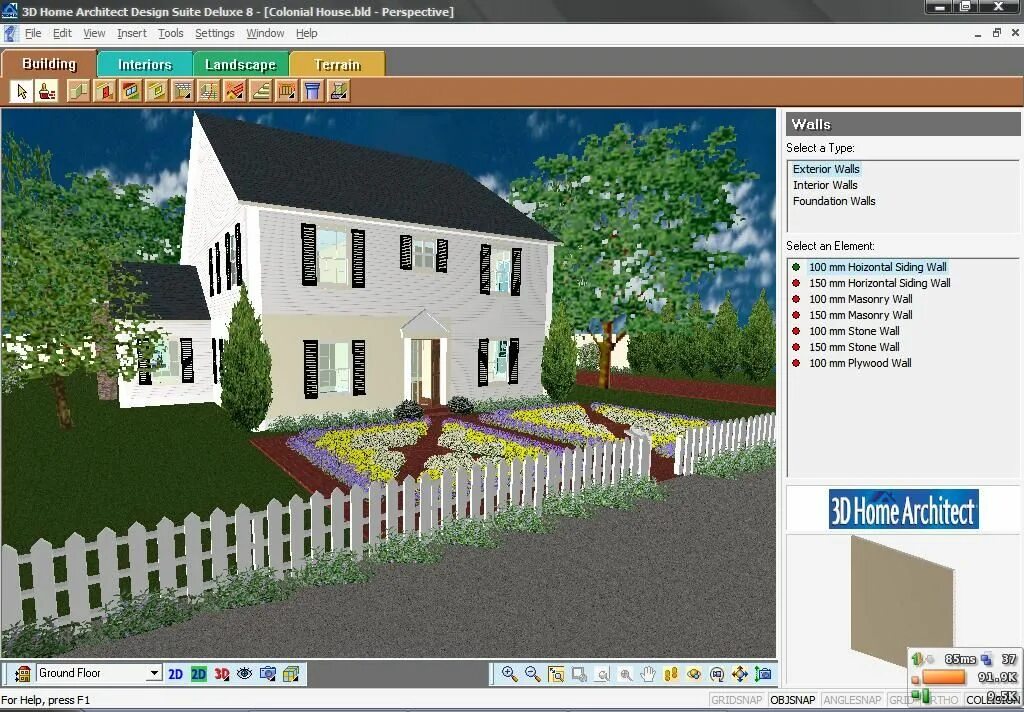Toggle ANGLESNAP in the status bar
Screen dimensions: 1024x712
point(852,700)
